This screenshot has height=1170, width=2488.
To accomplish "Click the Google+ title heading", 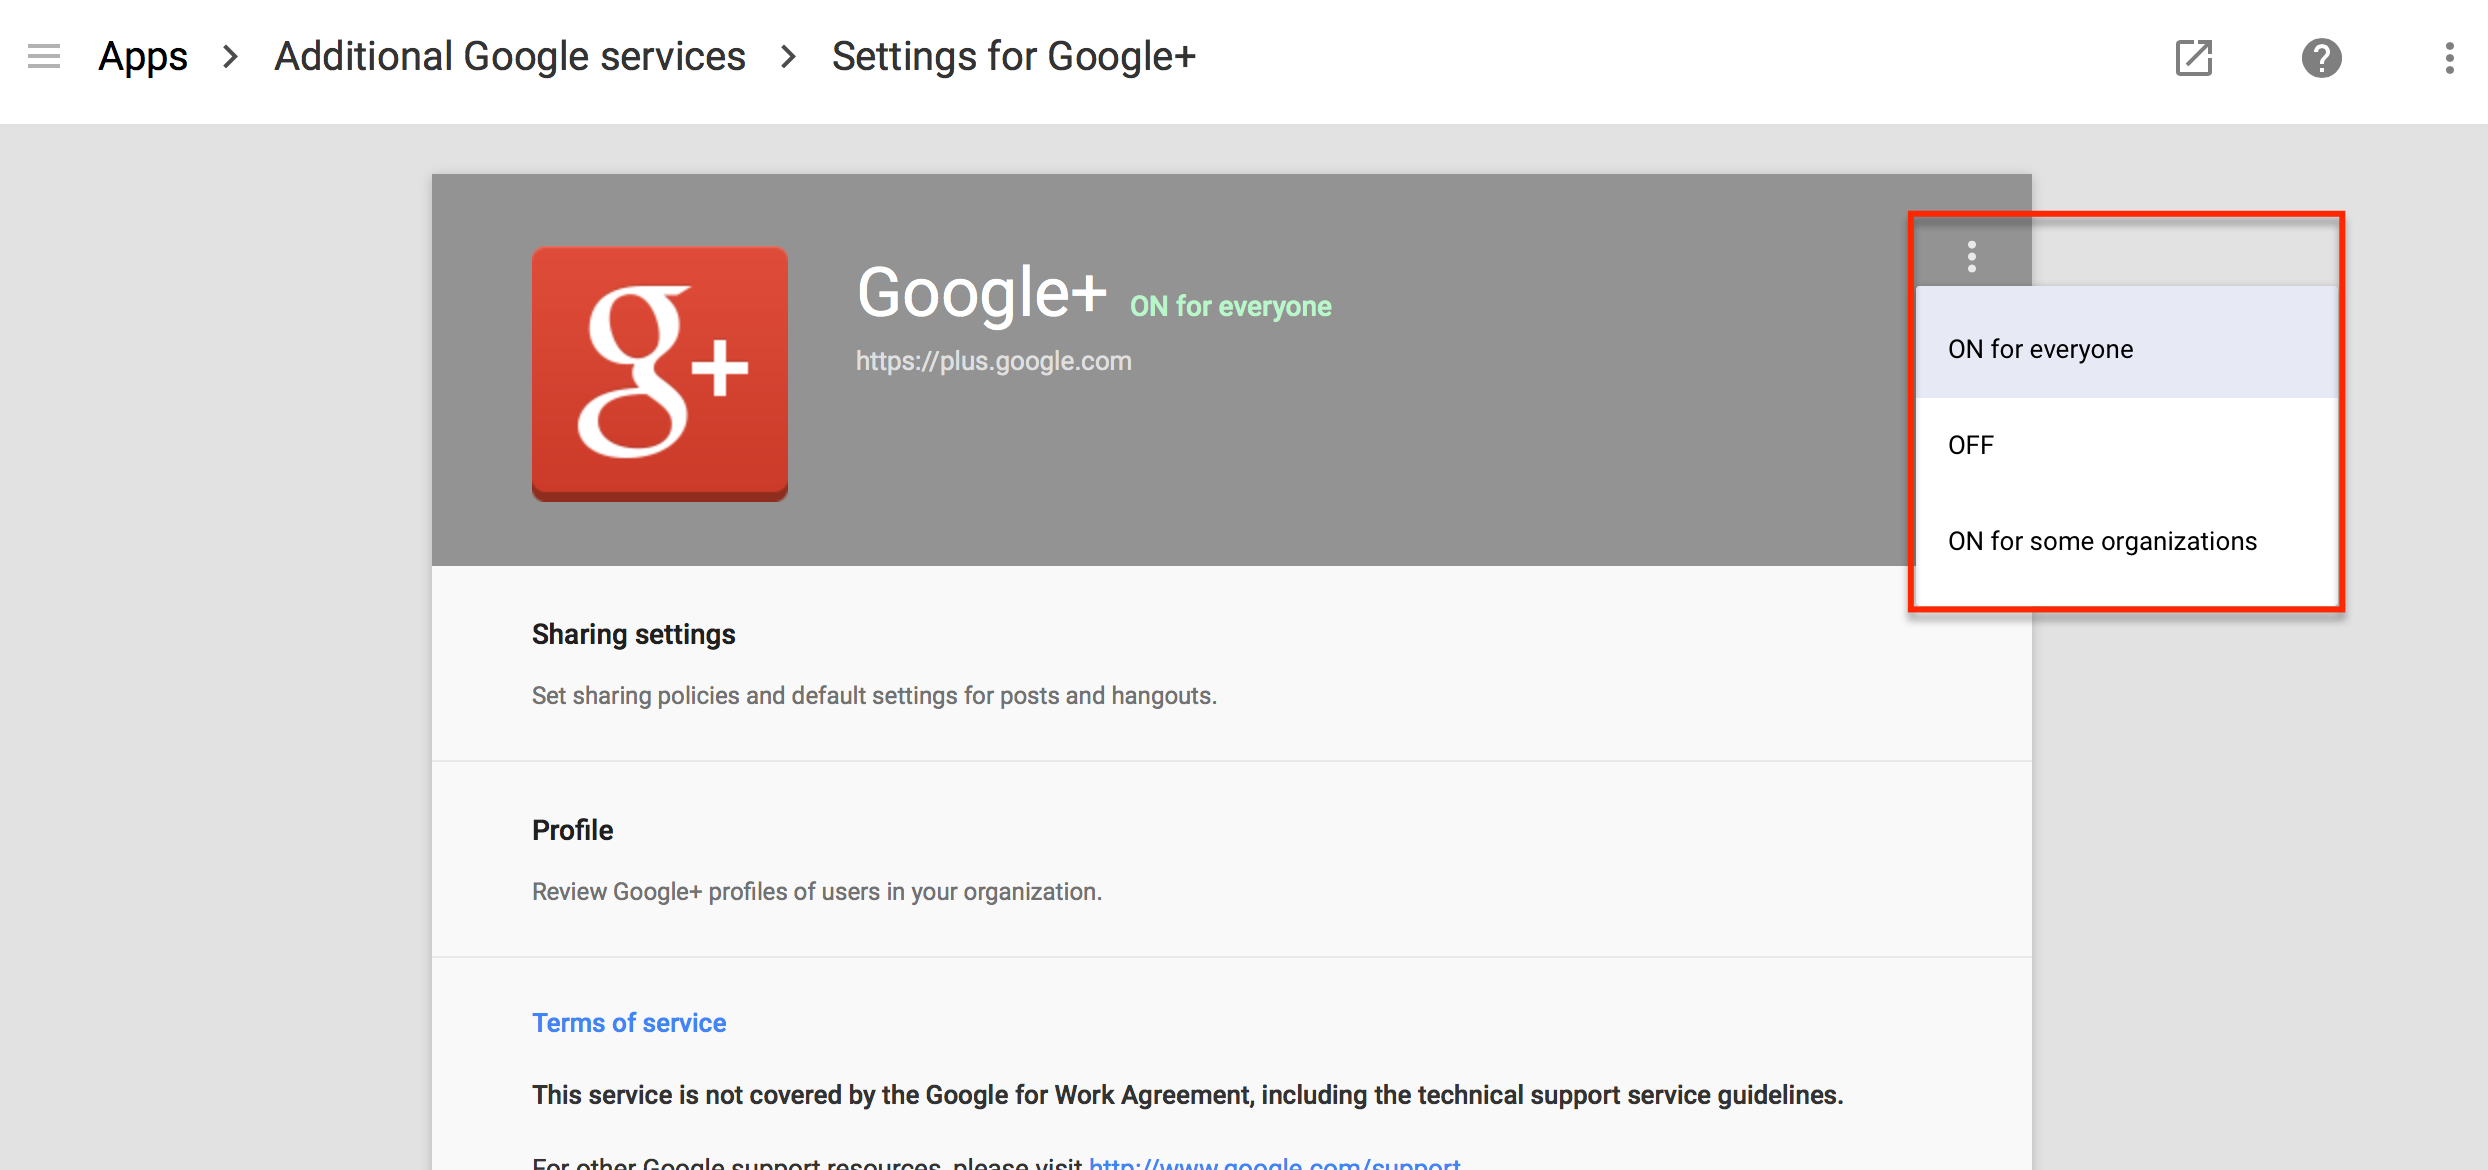I will 982,293.
